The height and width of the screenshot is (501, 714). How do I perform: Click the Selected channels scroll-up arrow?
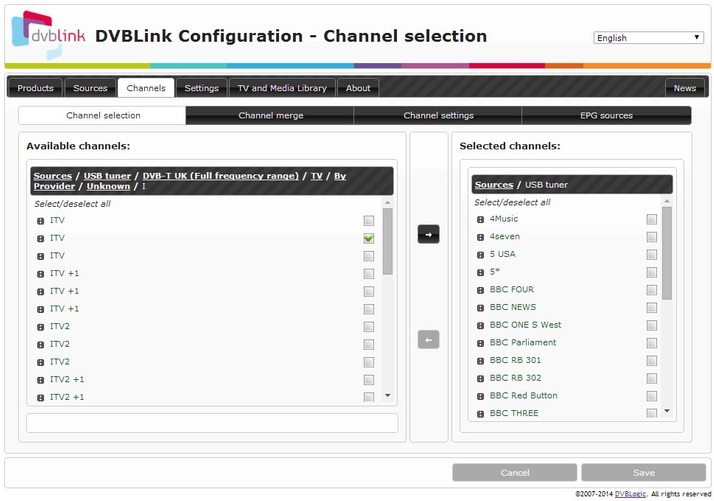pos(667,201)
